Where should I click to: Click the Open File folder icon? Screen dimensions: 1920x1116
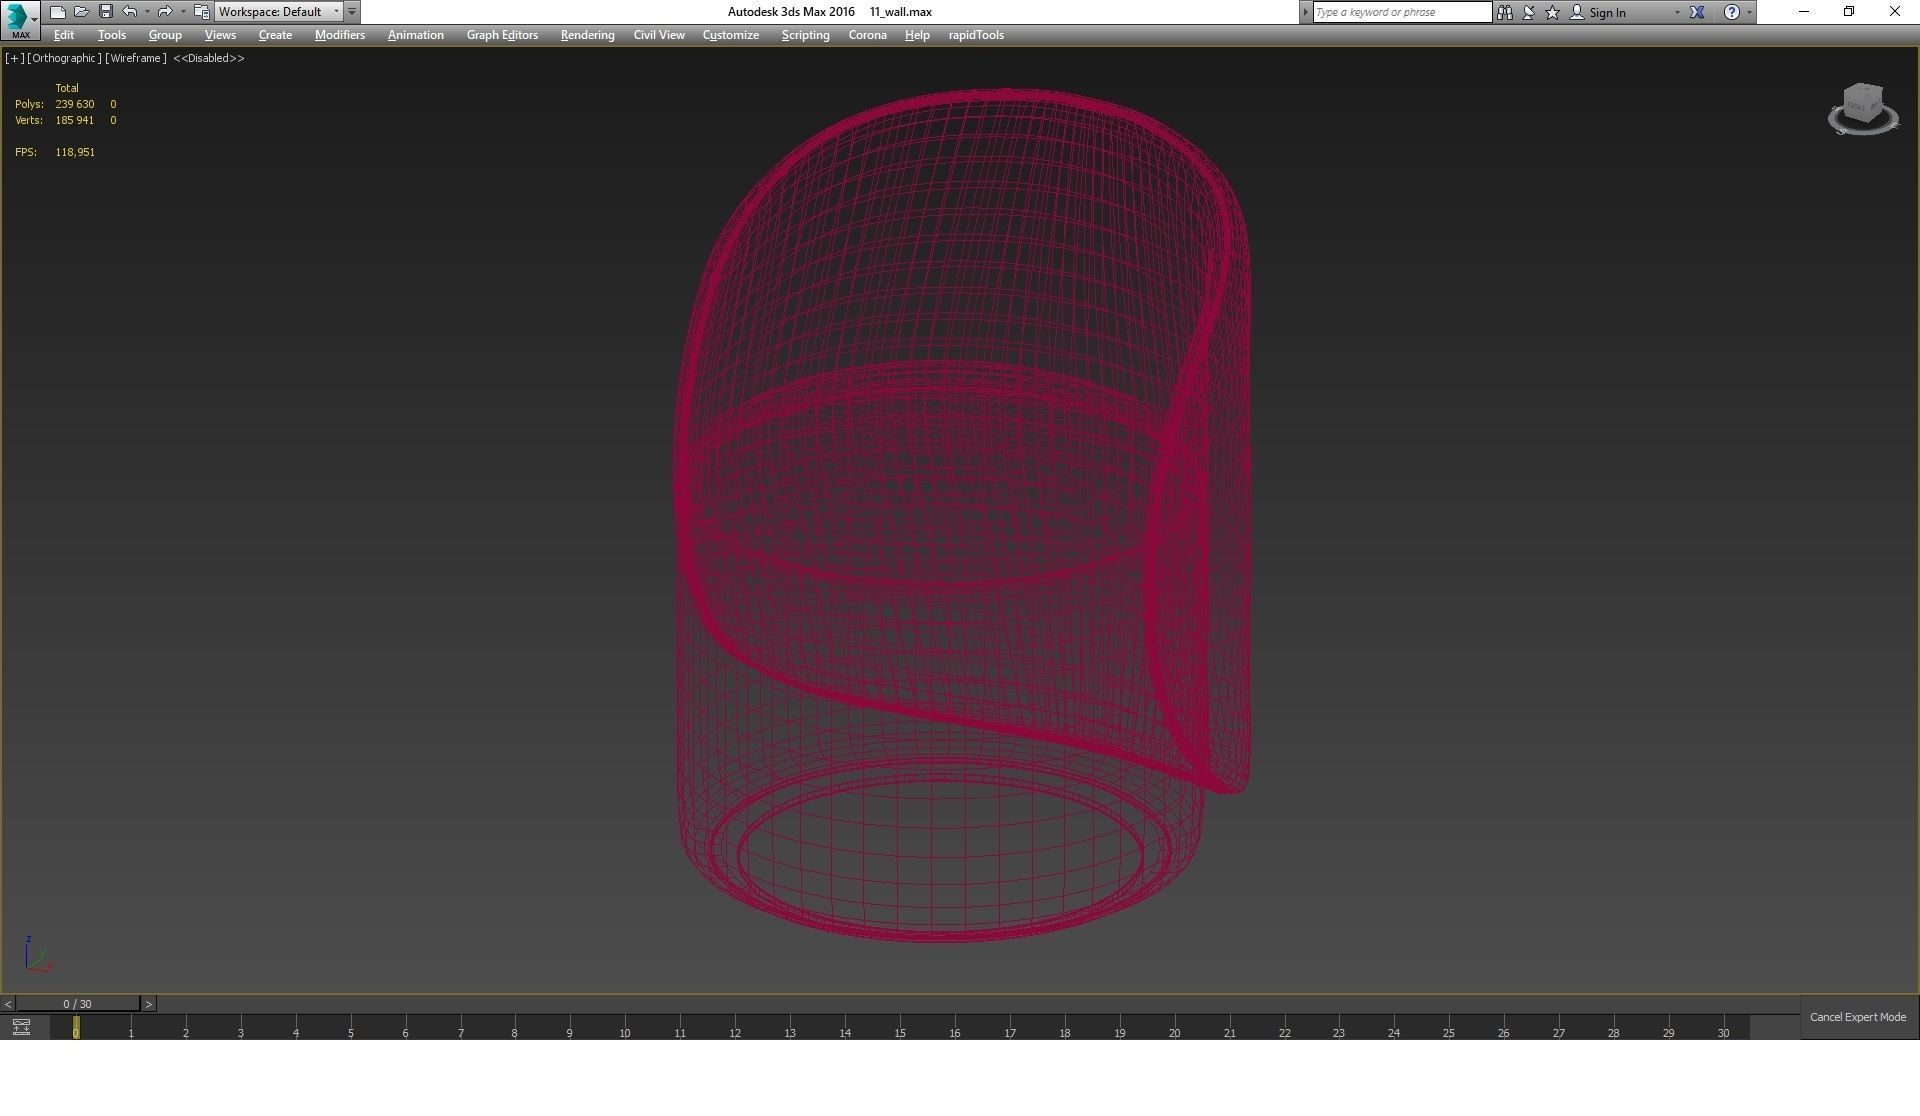(x=82, y=12)
